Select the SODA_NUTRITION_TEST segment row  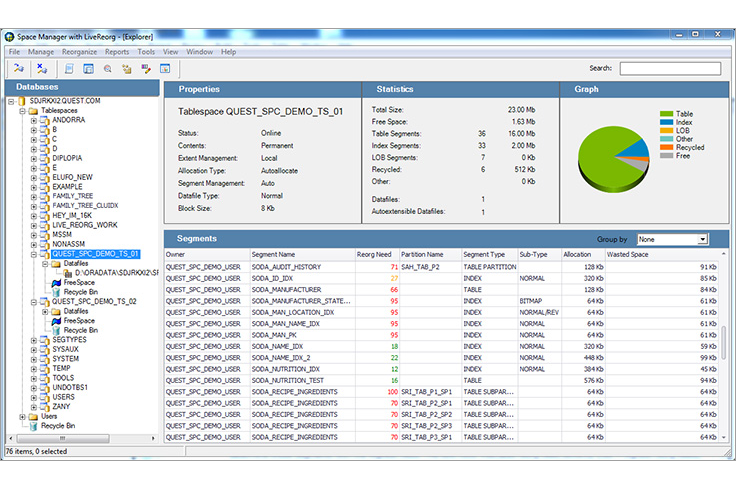[441, 381]
